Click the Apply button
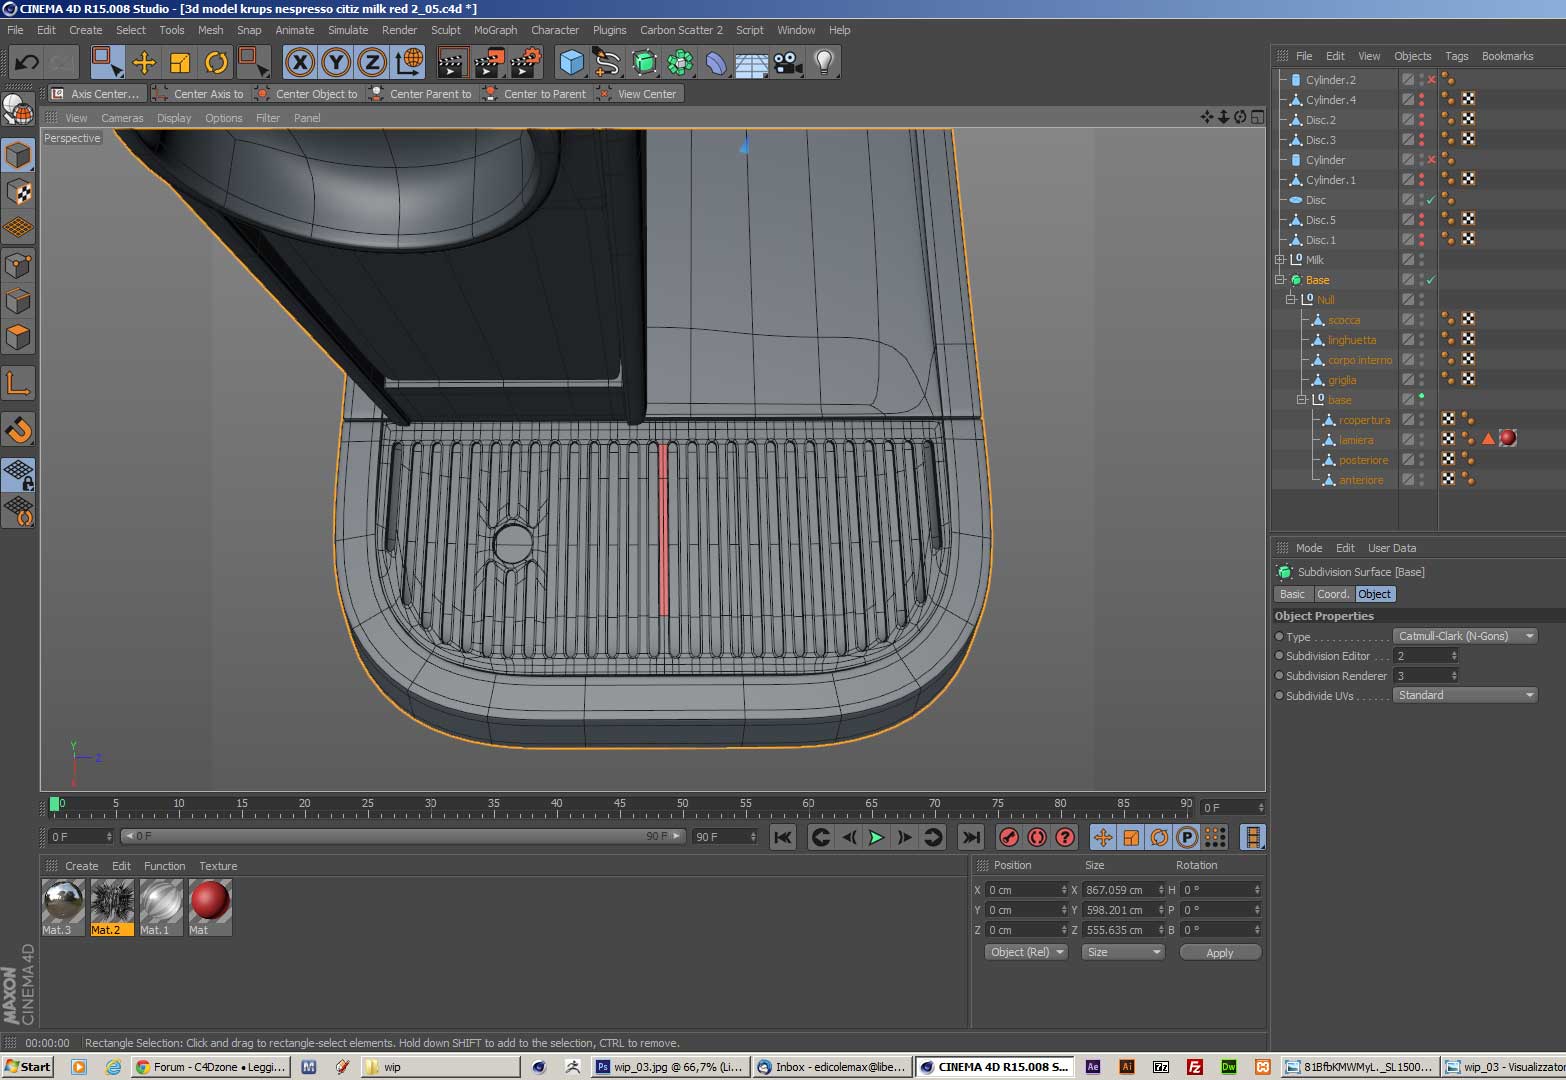The image size is (1566, 1080). (1219, 953)
